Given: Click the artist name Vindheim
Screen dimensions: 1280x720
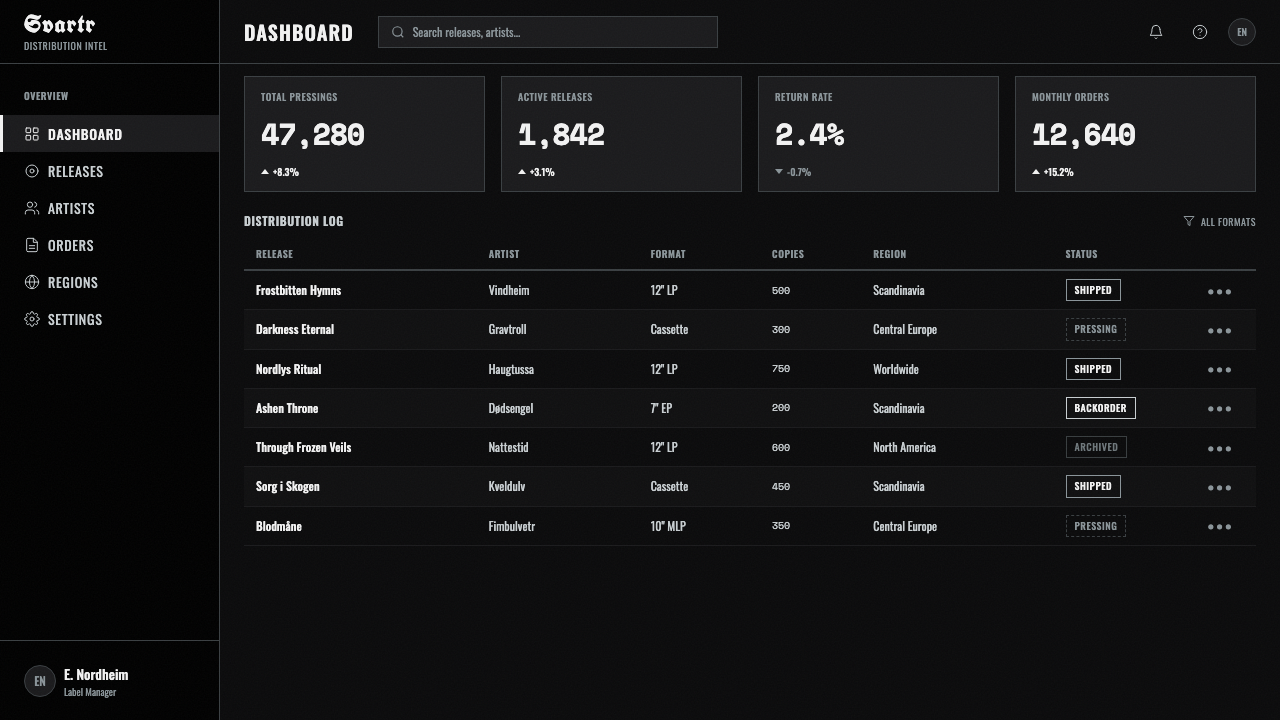Looking at the screenshot, I should [509, 290].
